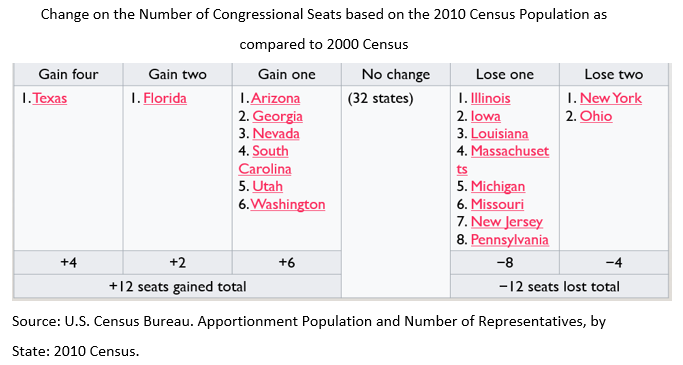
Task: Open the Texas state link
Action: [x=50, y=98]
